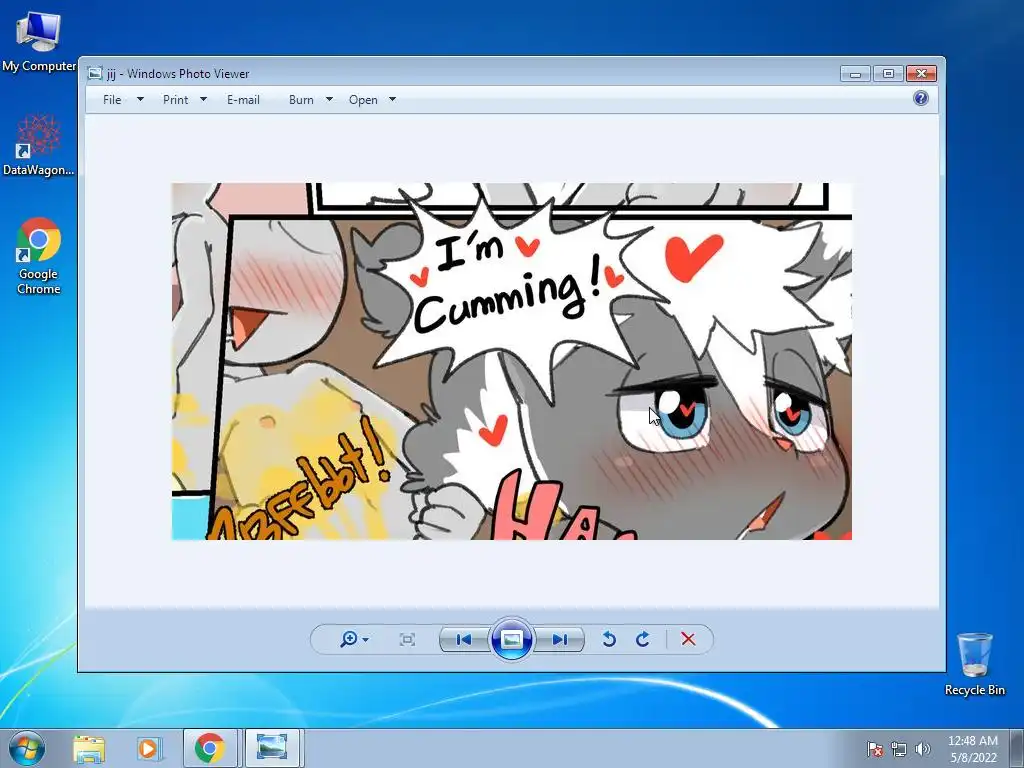
Task: Click E-mail in the toolbar
Action: tap(243, 100)
